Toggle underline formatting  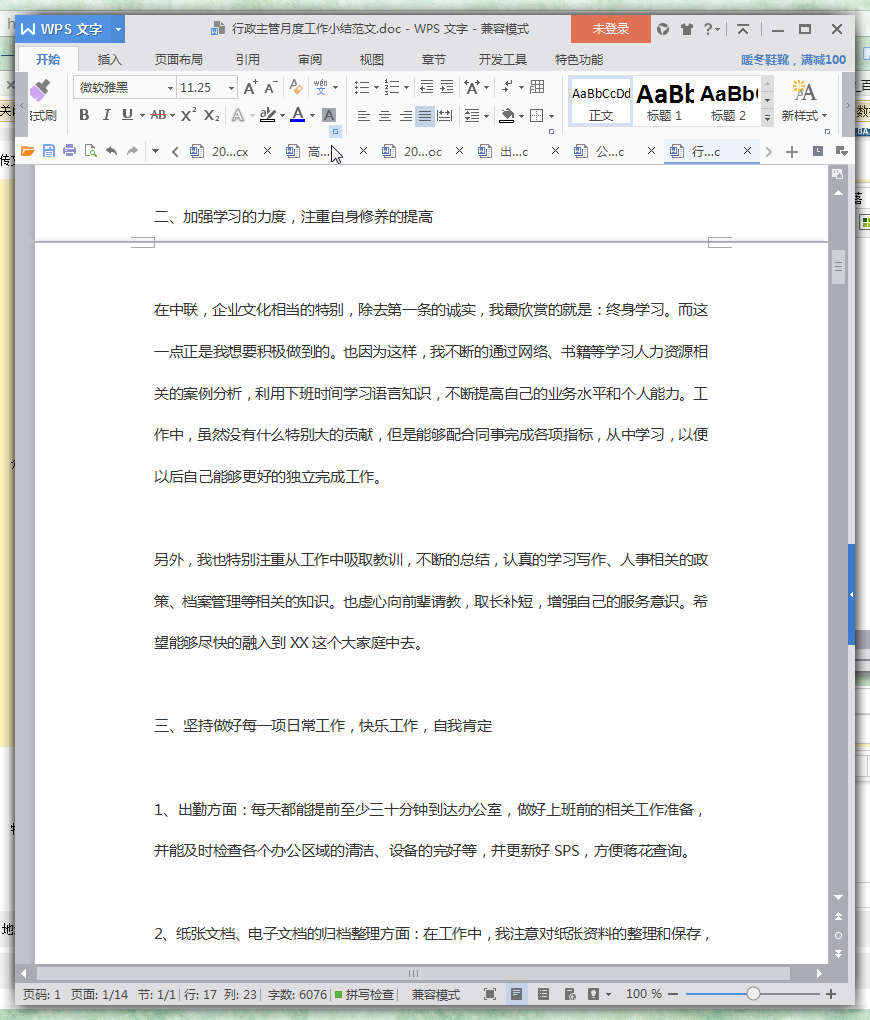(x=127, y=115)
